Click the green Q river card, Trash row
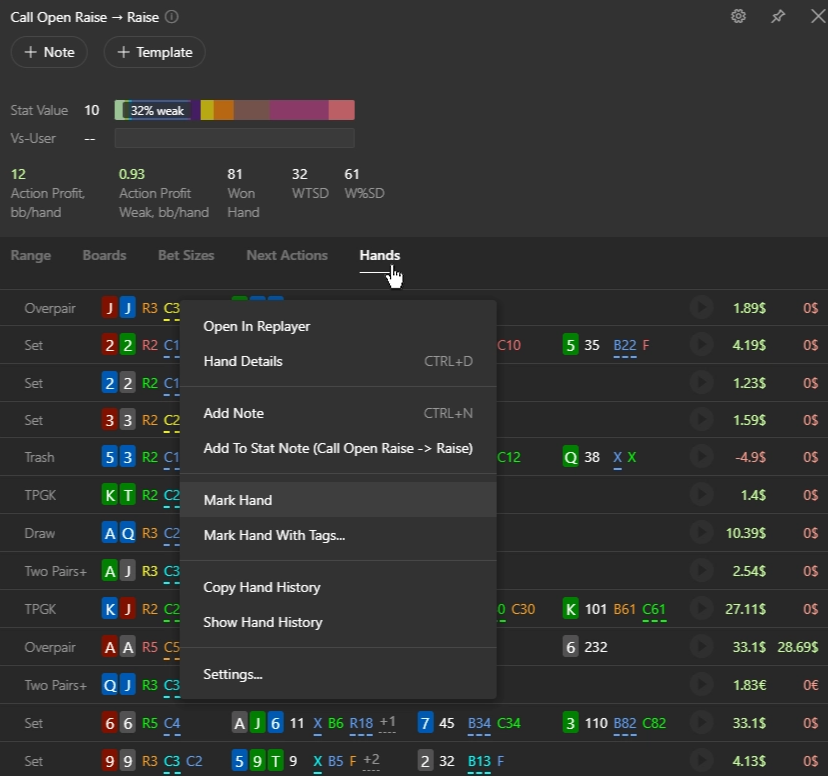828x776 pixels. click(570, 457)
